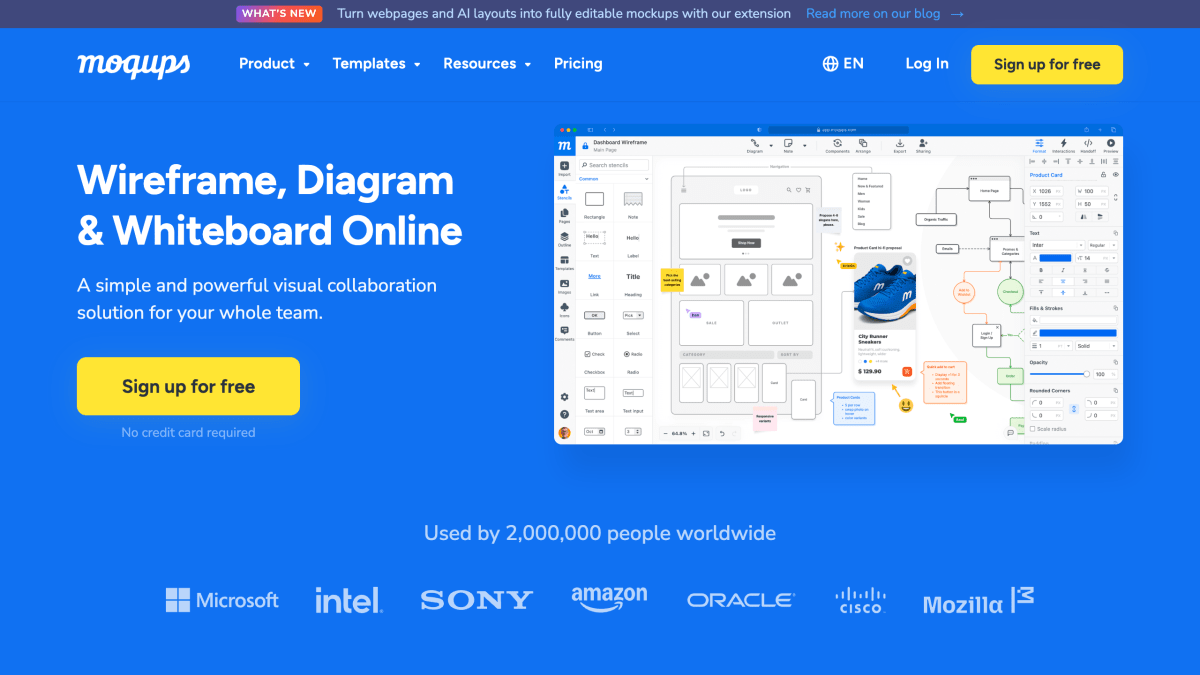Open the Images icon in the app sidebar

[564, 286]
